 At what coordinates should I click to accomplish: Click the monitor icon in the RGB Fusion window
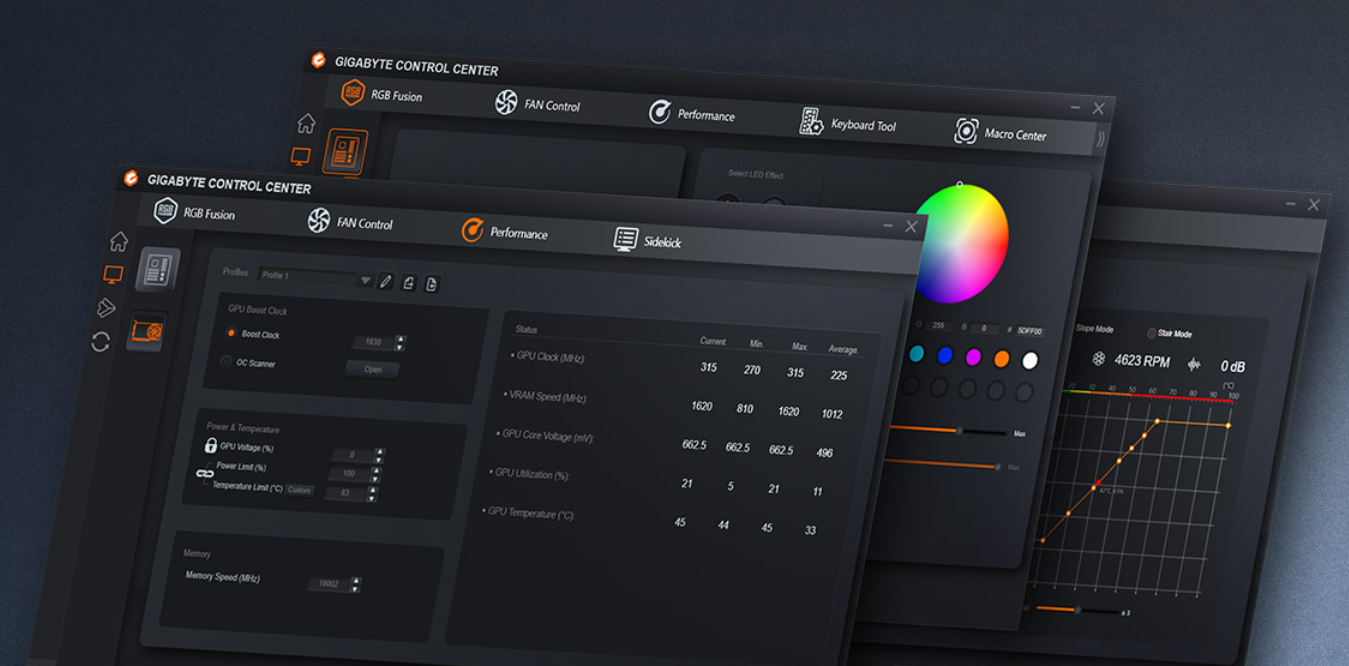[x=300, y=156]
